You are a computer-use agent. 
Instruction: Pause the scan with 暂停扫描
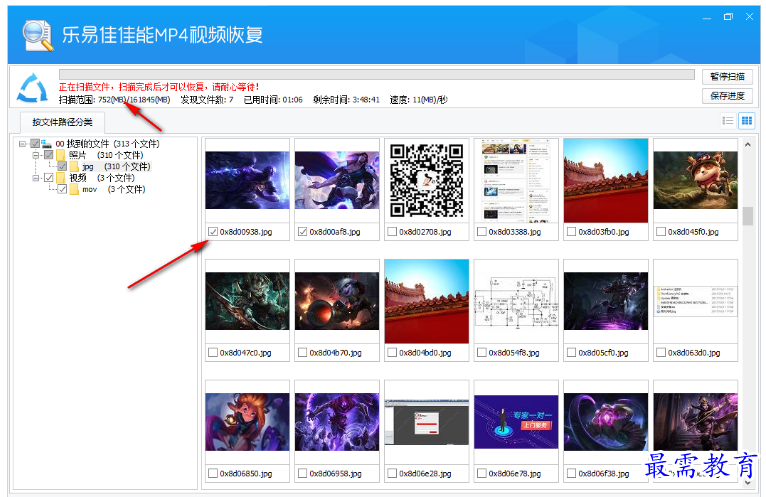point(727,77)
